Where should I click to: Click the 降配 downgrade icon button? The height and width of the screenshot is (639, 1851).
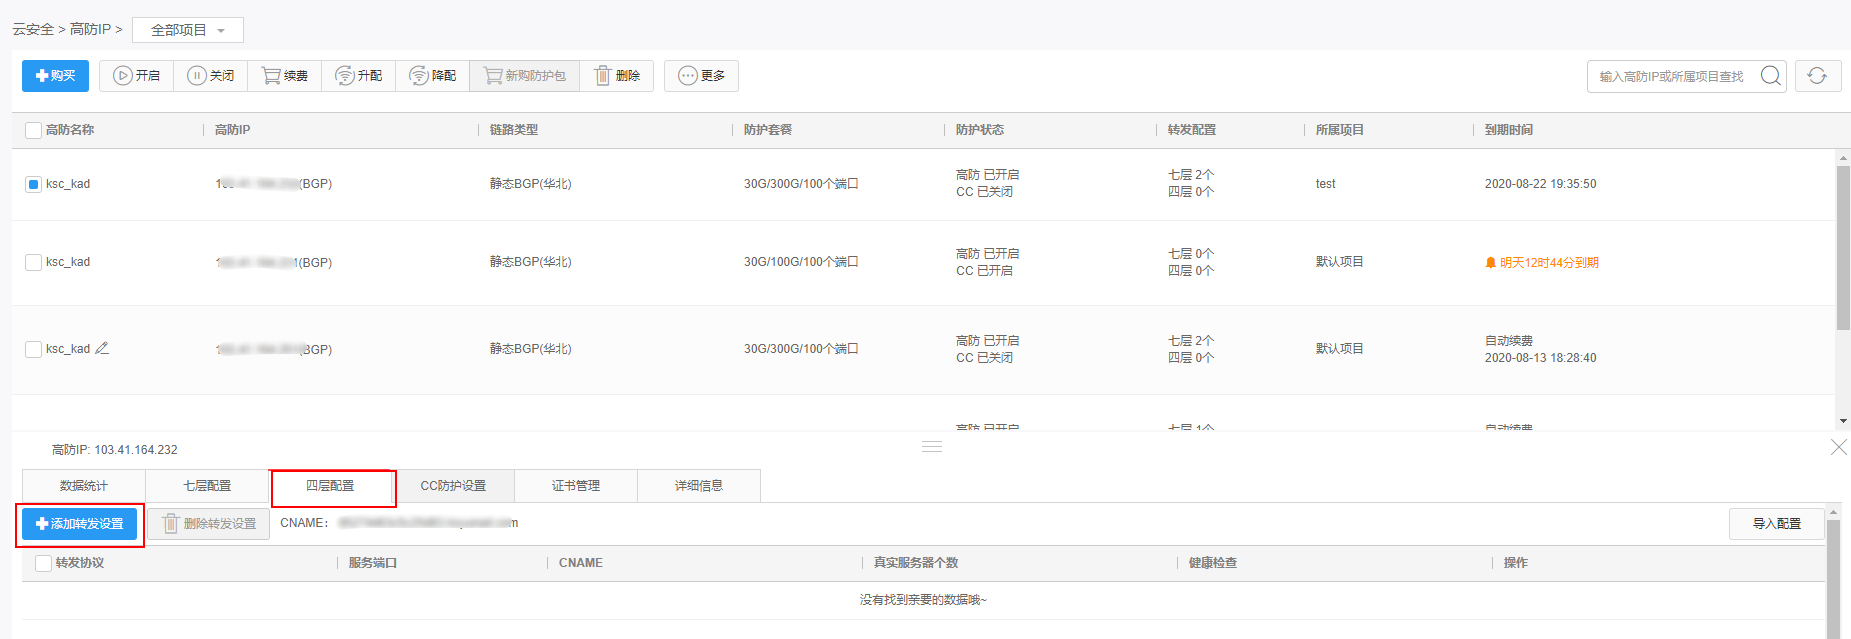[x=433, y=76]
